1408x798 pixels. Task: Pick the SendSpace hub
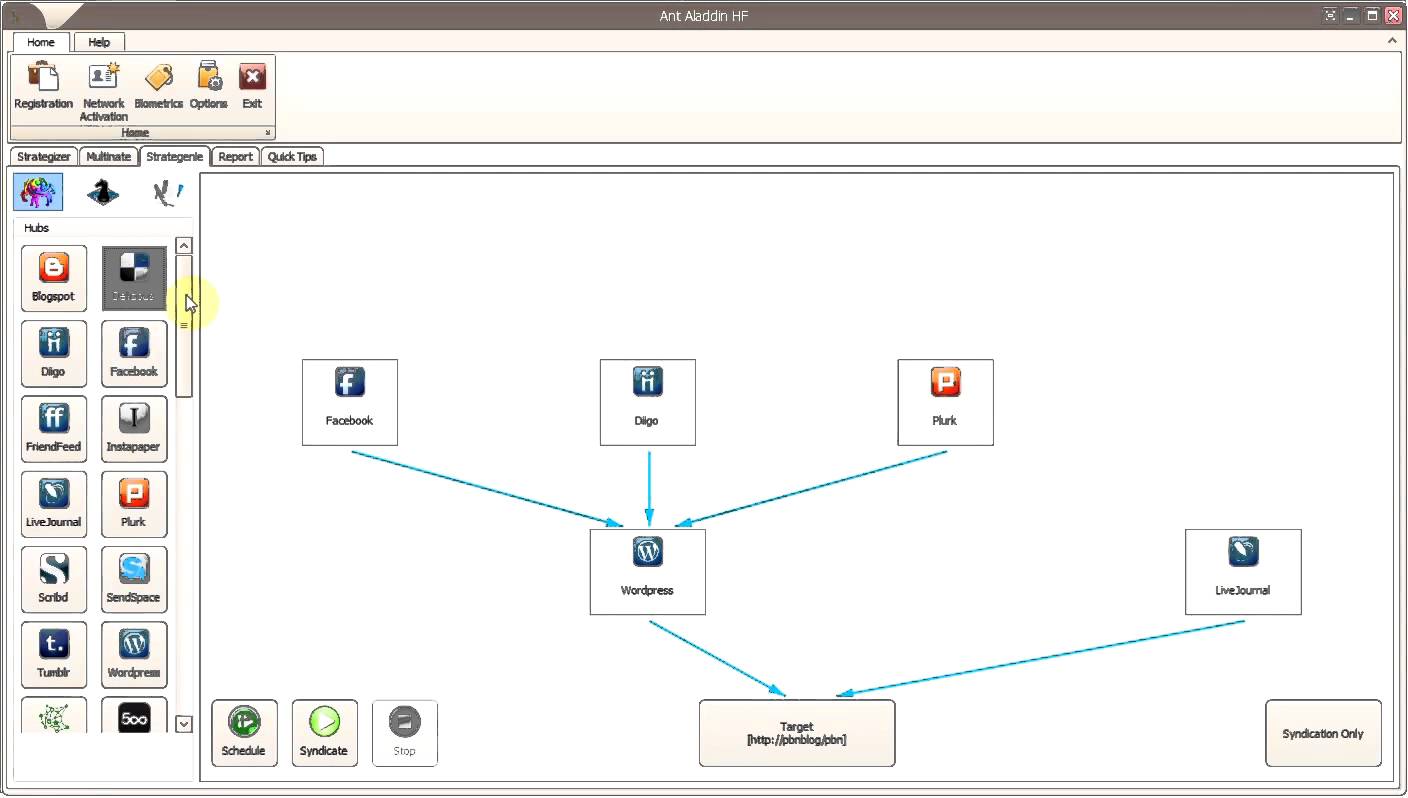pyautogui.click(x=134, y=580)
